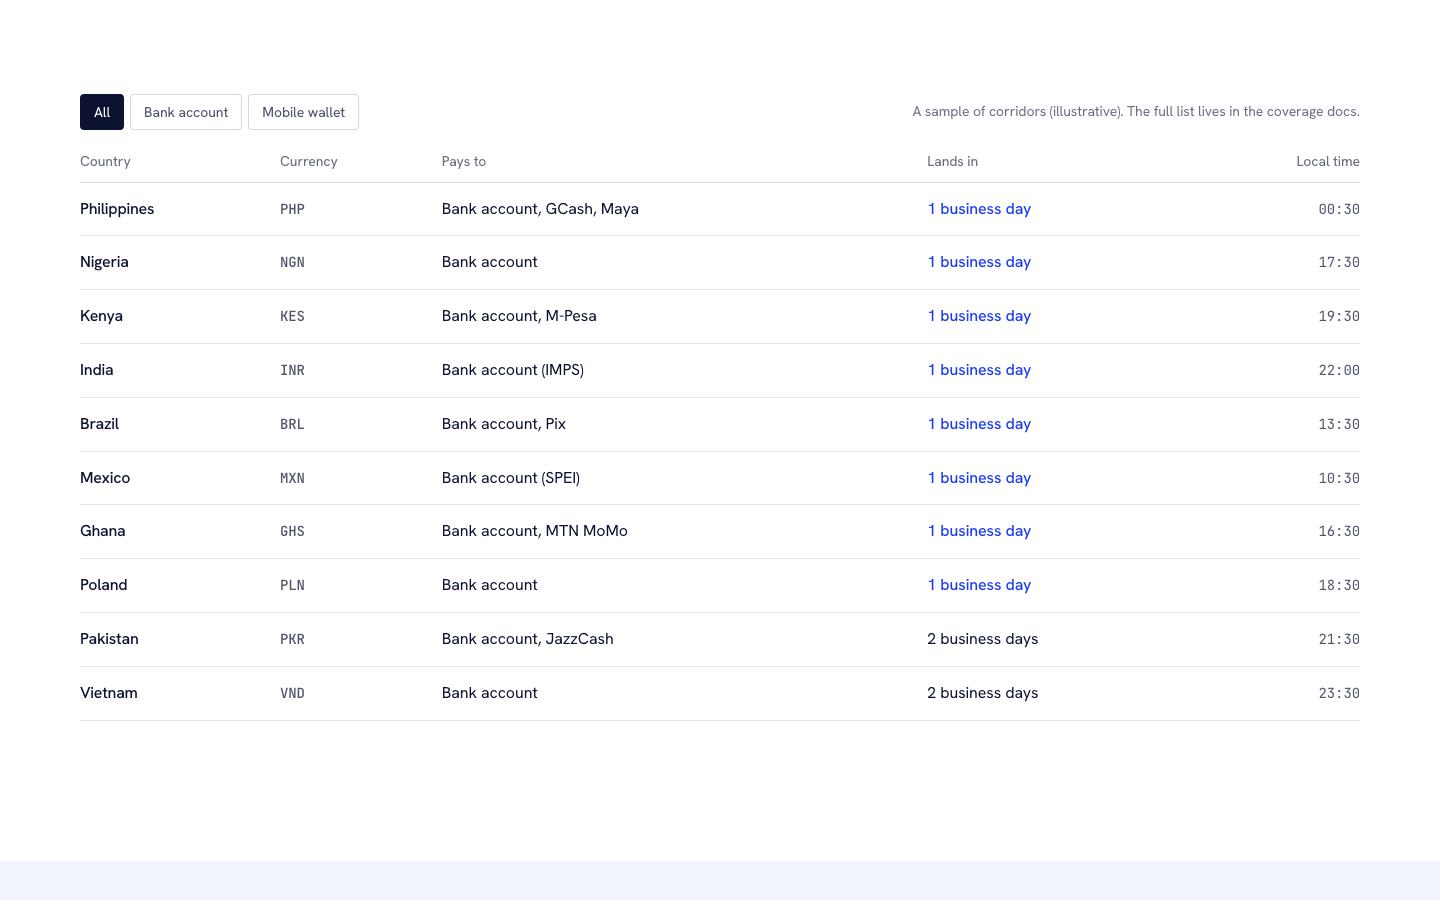This screenshot has height=900, width=1440.
Task: Select the Nigeria country cell
Action: pyautogui.click(x=104, y=262)
